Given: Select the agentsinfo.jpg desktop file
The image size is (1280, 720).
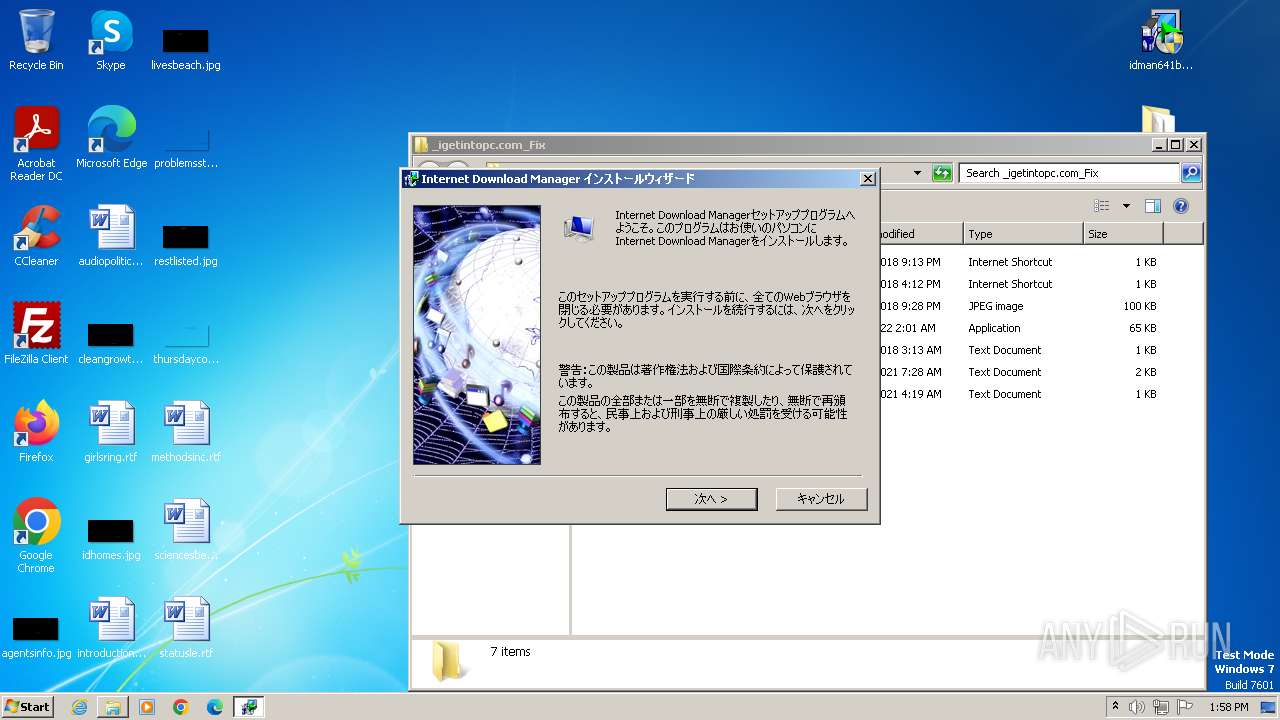Looking at the screenshot, I should (36, 637).
